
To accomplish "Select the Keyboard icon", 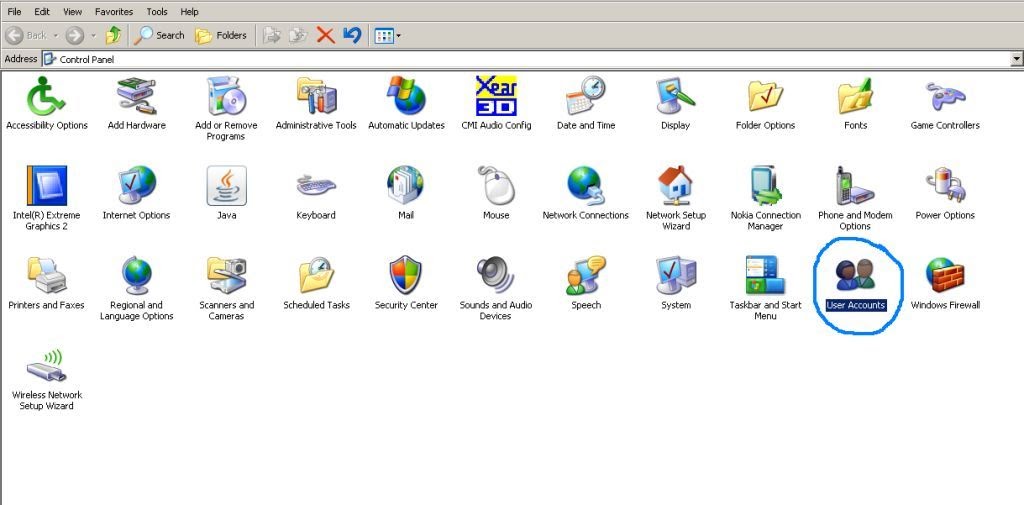I will click(316, 186).
